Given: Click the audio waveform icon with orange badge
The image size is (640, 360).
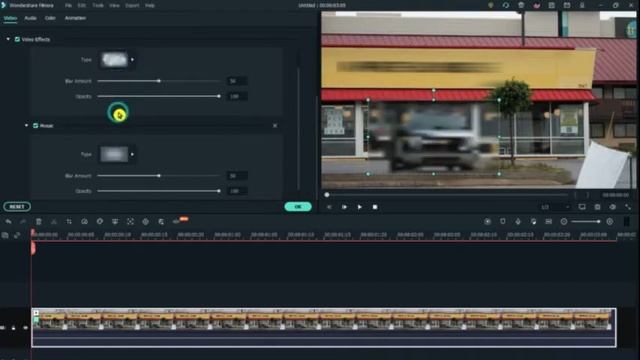Looking at the screenshot, I should [180, 220].
